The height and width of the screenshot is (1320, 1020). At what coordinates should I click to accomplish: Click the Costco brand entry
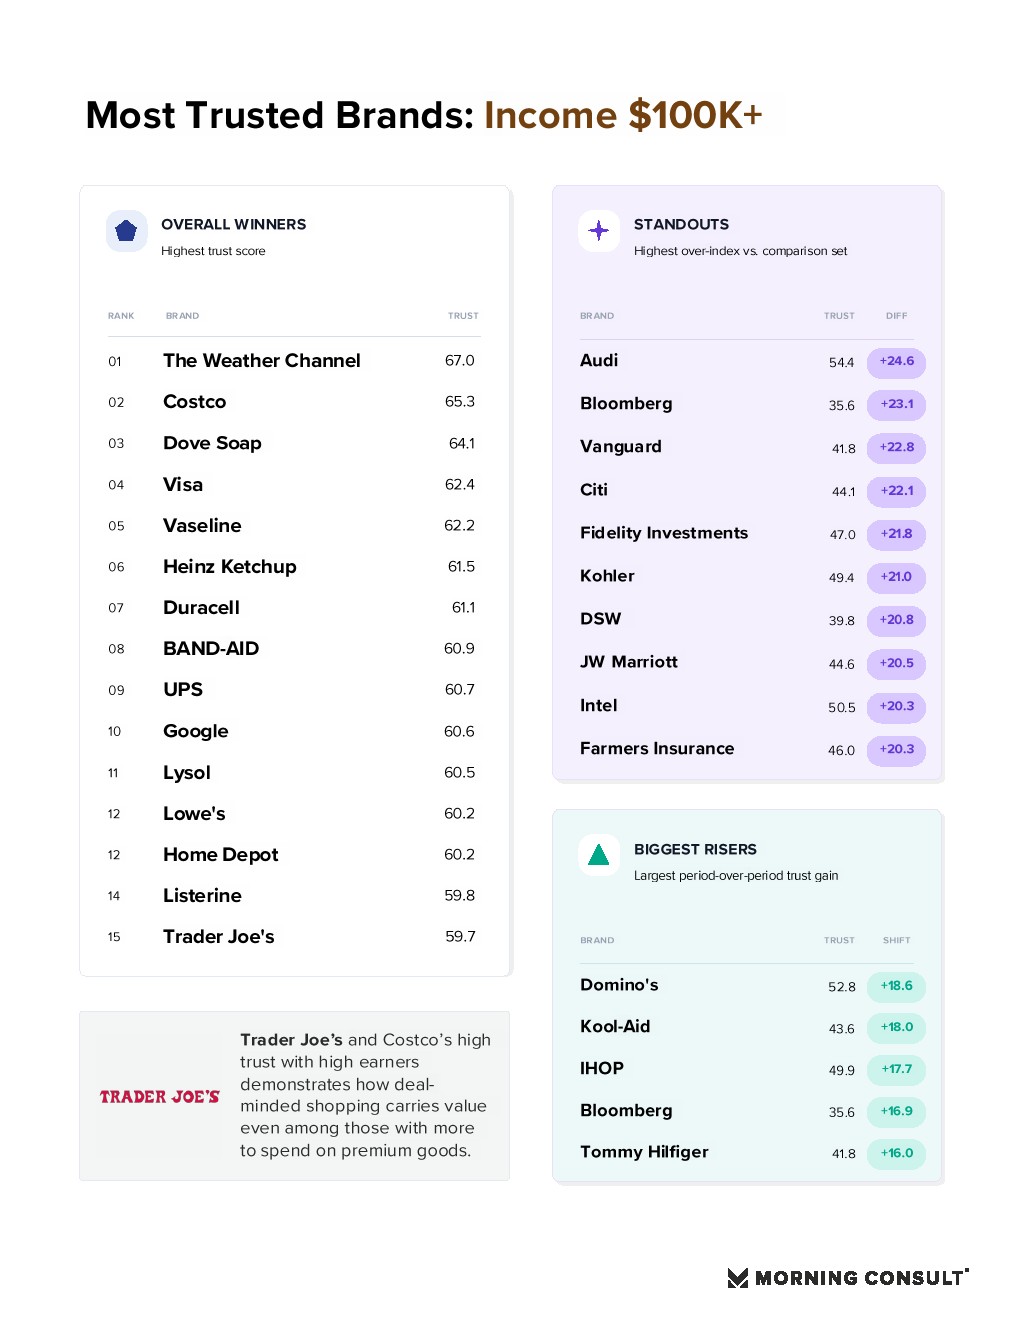tap(195, 402)
